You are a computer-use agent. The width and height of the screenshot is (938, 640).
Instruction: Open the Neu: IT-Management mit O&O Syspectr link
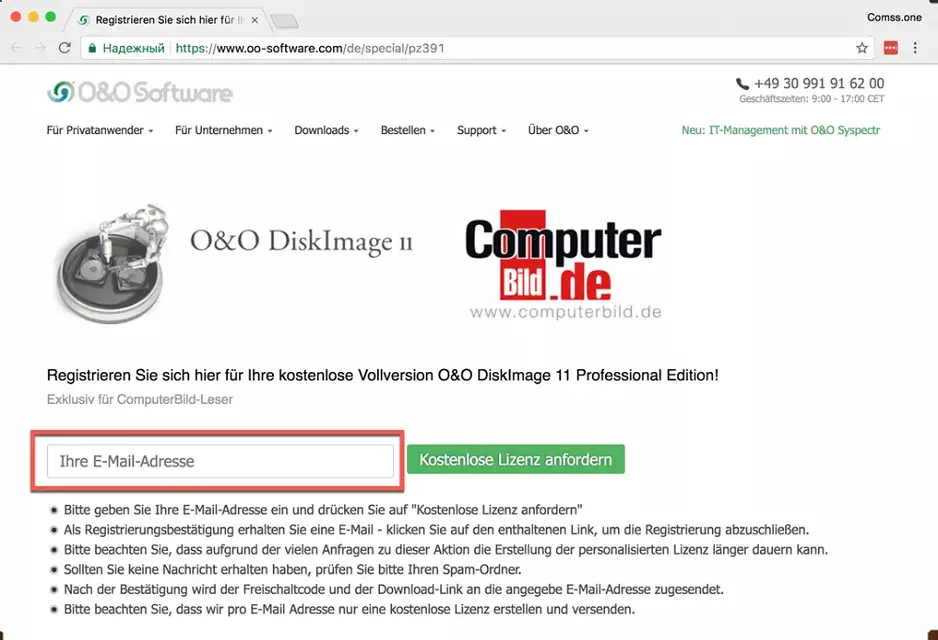coord(781,130)
